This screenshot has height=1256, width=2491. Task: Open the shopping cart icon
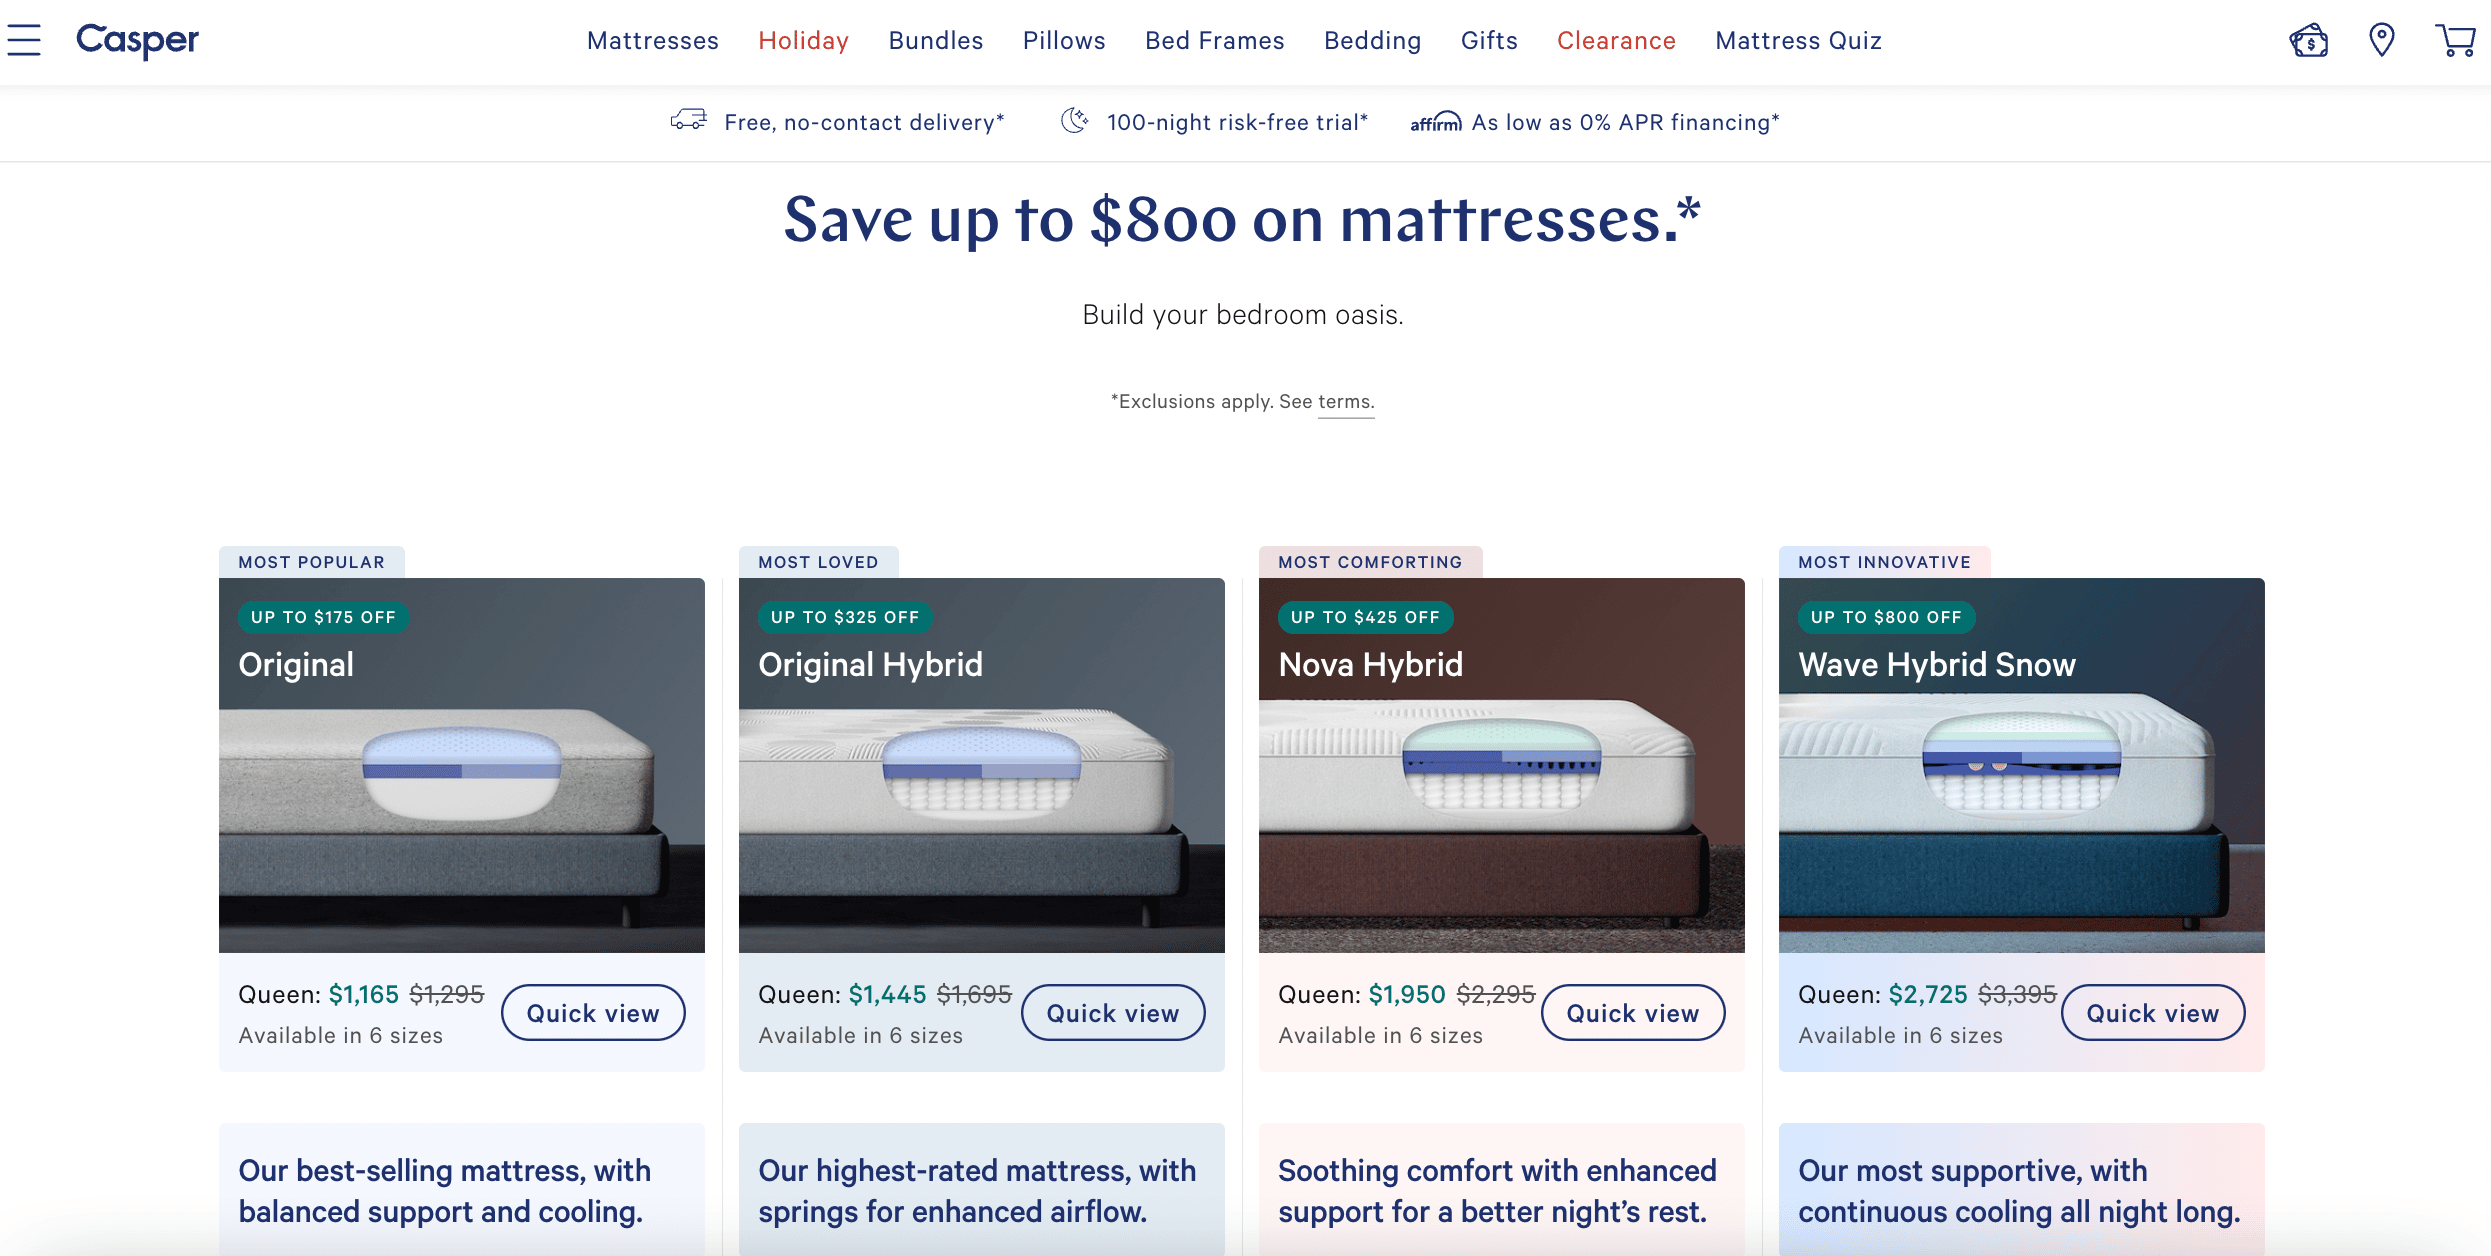click(2455, 40)
